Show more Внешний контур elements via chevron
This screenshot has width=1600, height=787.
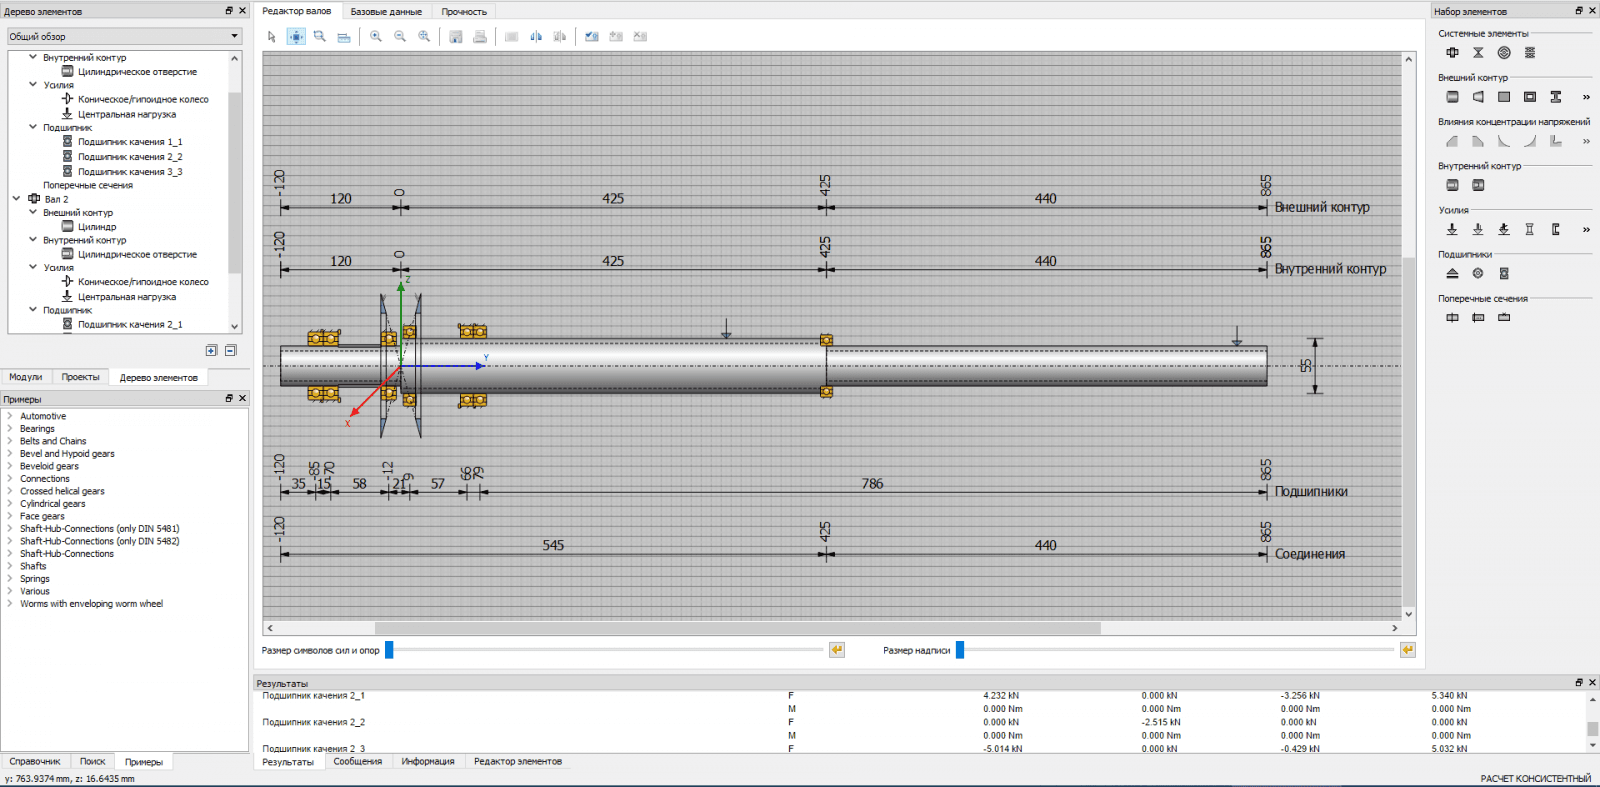tap(1586, 97)
